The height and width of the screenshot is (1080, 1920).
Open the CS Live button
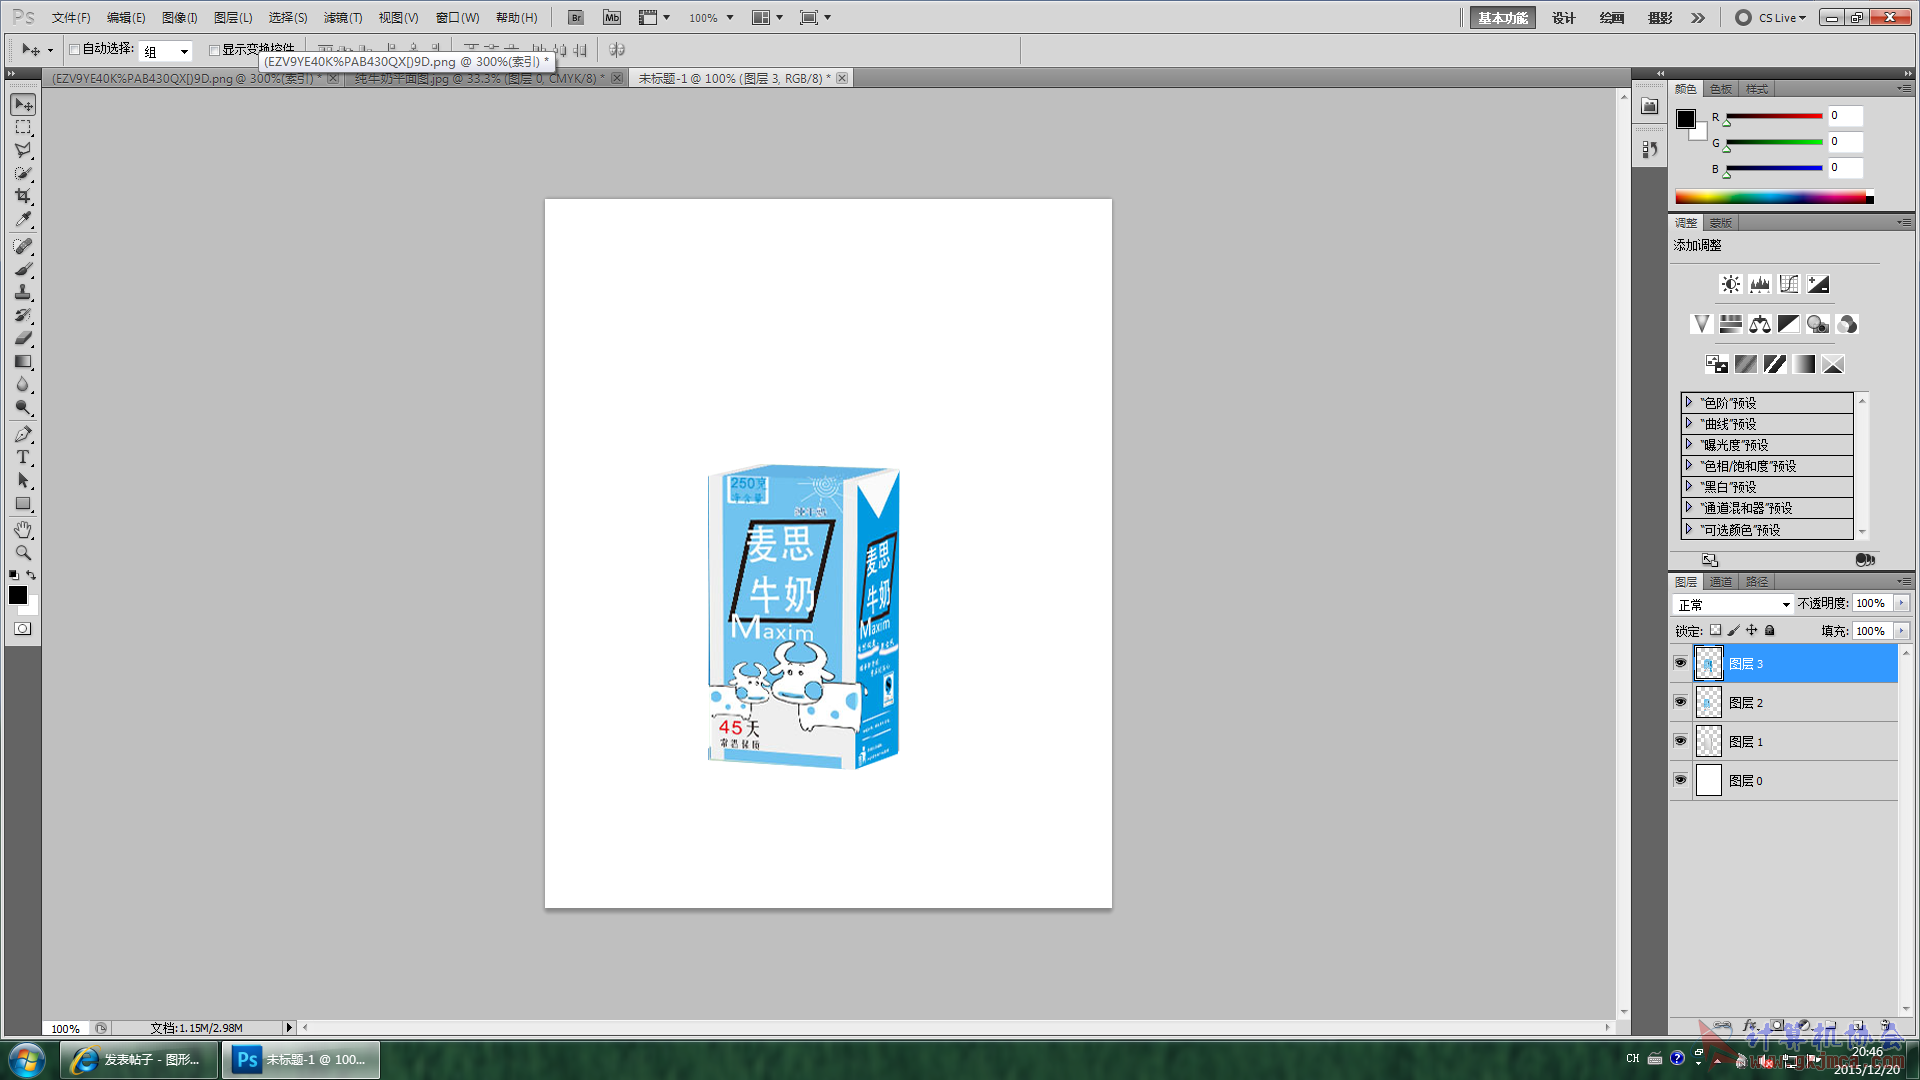pos(1771,18)
